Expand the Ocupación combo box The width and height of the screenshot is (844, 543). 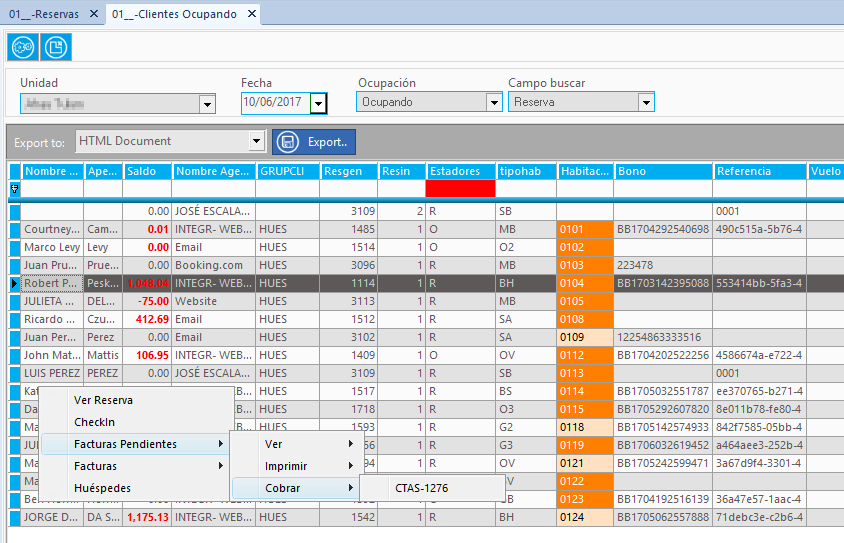(494, 102)
